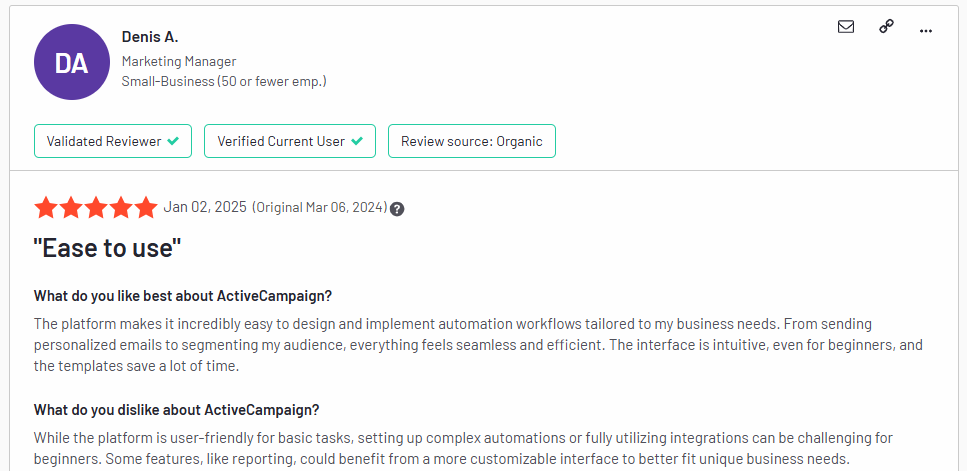Click the question mark help icon
Image resolution: width=967 pixels, height=471 pixels.
pos(398,209)
